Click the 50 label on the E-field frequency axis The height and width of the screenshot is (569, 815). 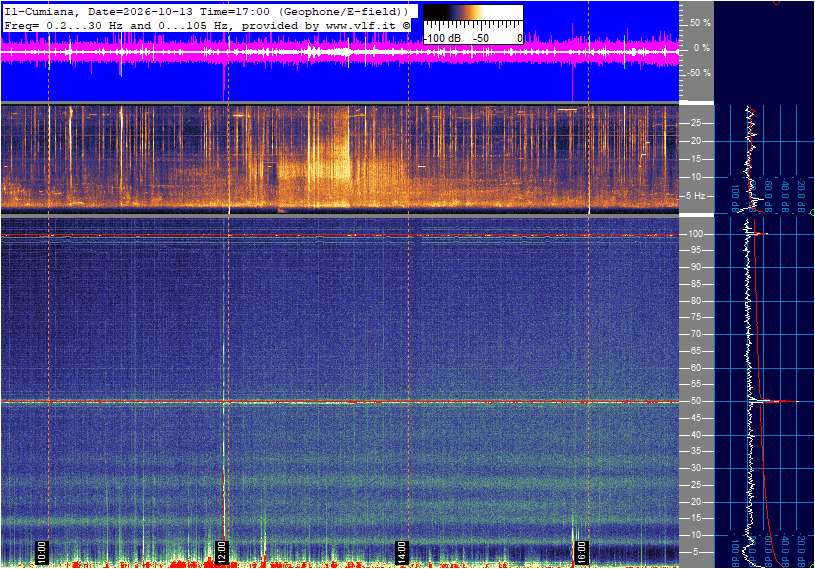click(695, 401)
